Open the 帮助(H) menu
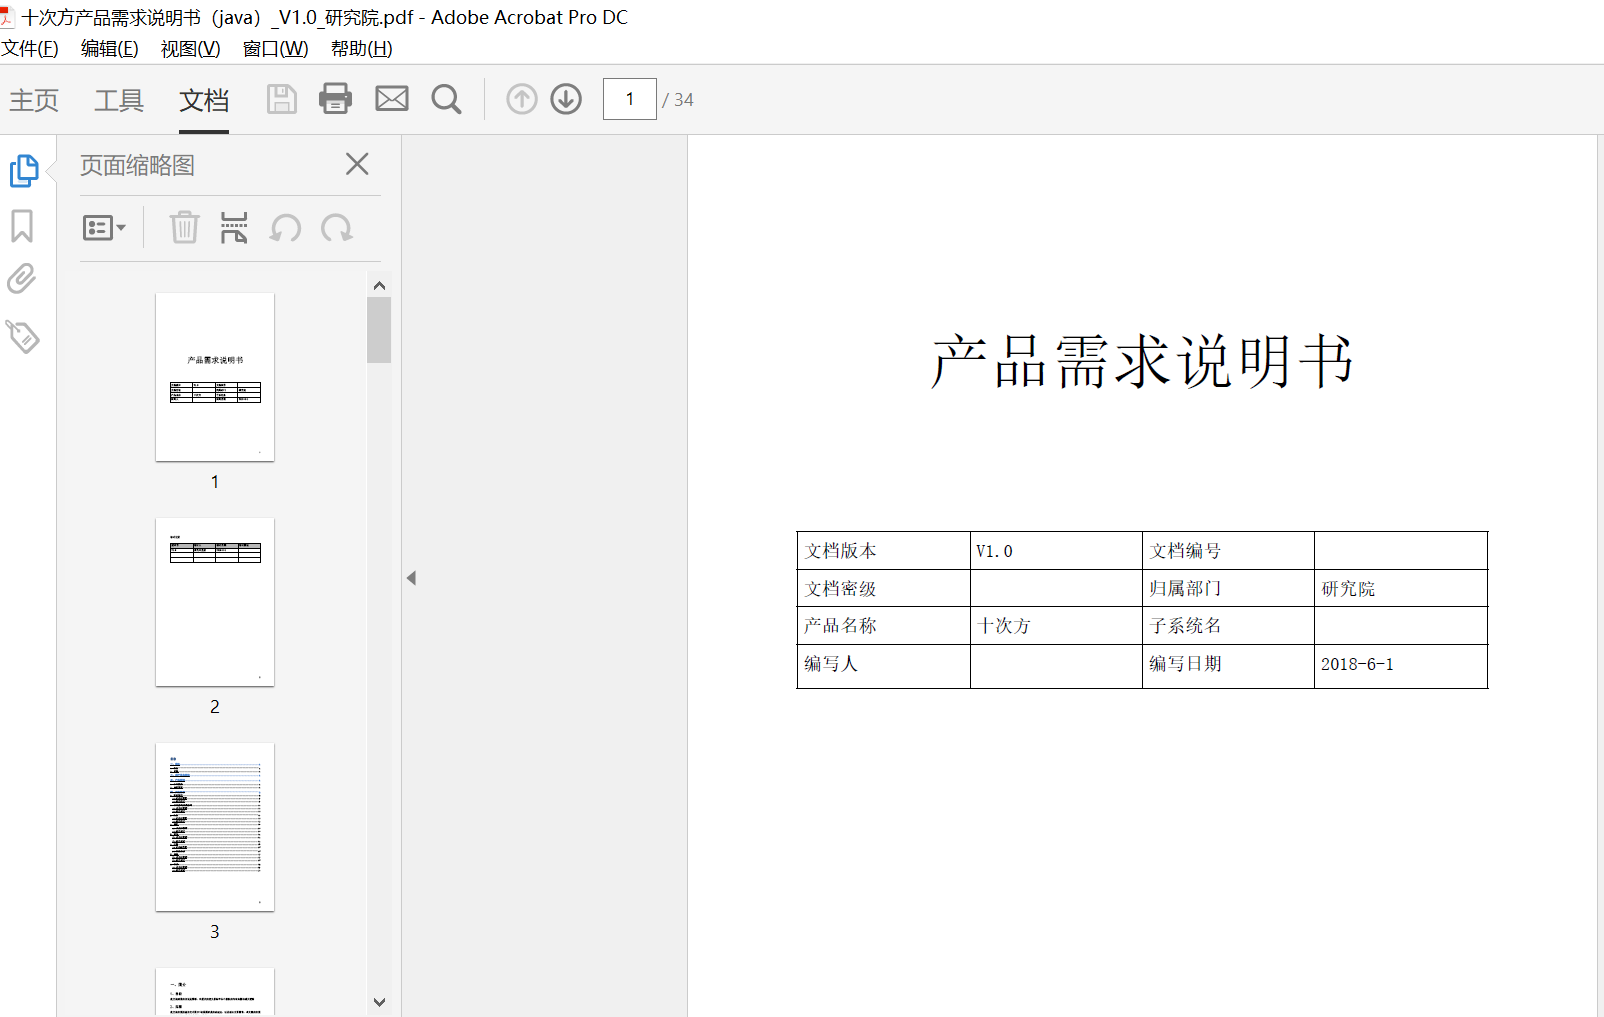 [x=362, y=48]
